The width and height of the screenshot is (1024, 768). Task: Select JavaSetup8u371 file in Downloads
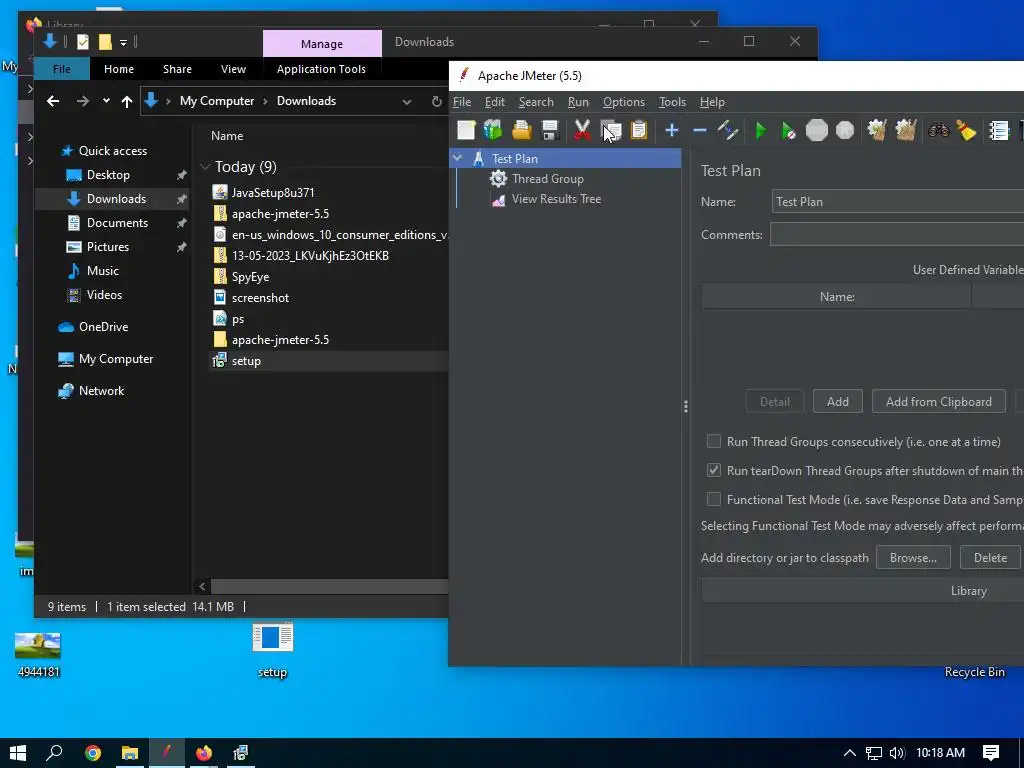(273, 193)
